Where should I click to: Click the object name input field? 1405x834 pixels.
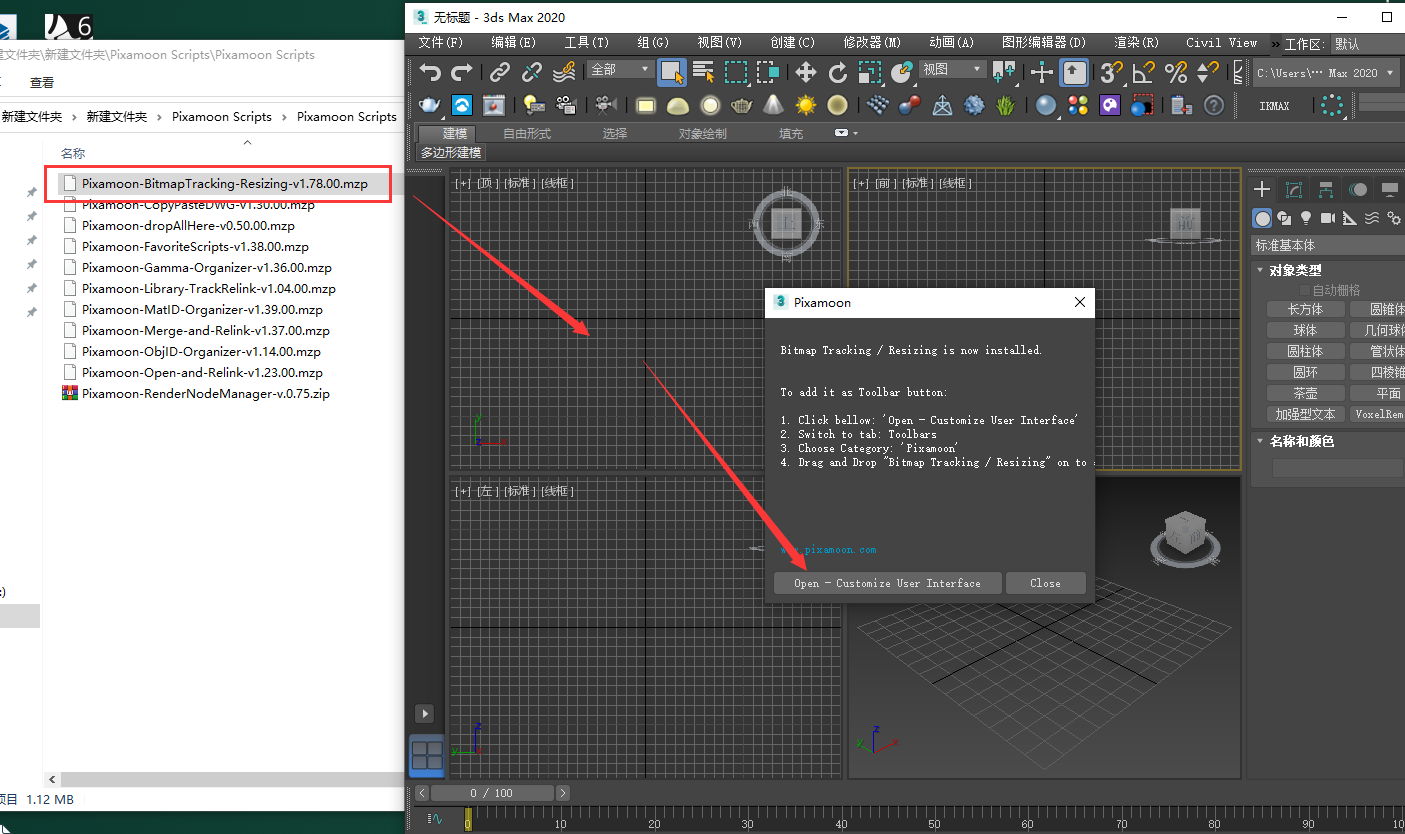pos(1337,468)
